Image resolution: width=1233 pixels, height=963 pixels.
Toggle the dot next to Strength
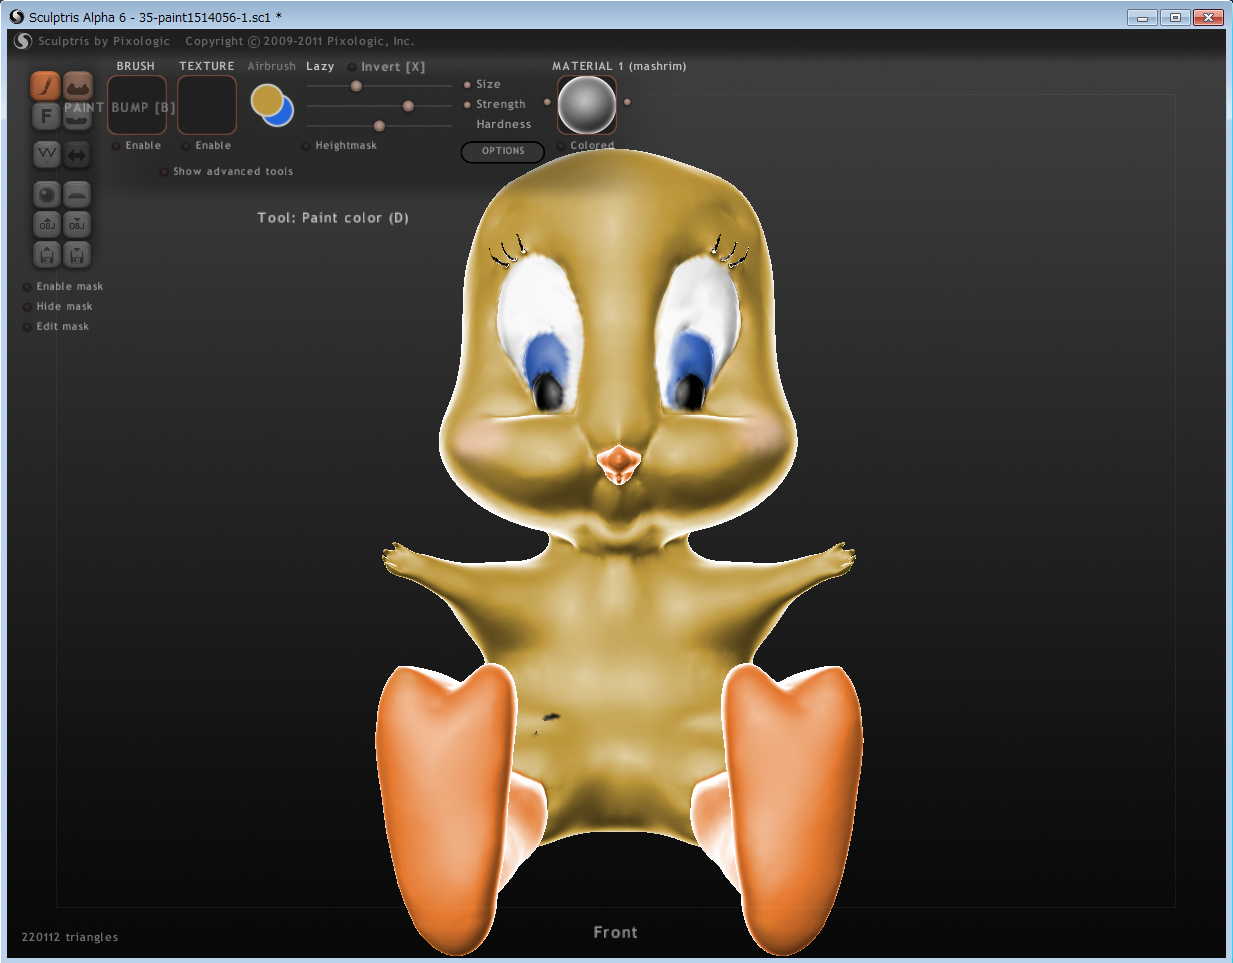467,105
